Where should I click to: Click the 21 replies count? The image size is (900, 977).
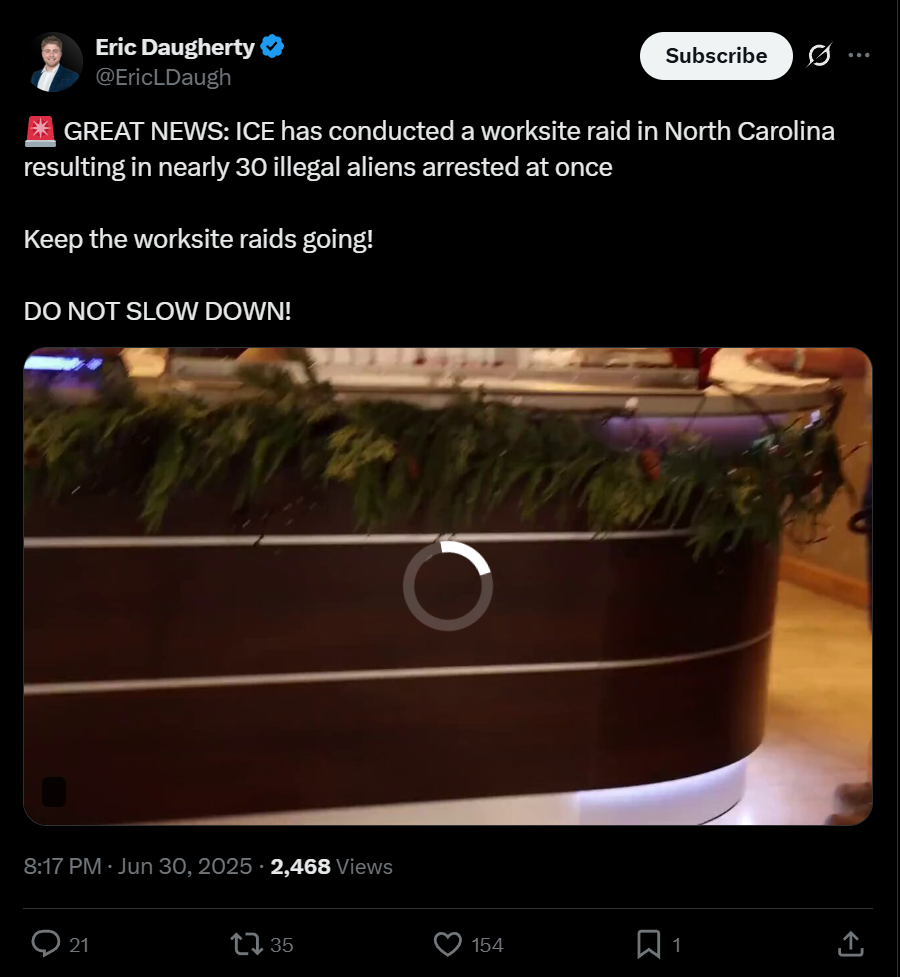tap(79, 945)
